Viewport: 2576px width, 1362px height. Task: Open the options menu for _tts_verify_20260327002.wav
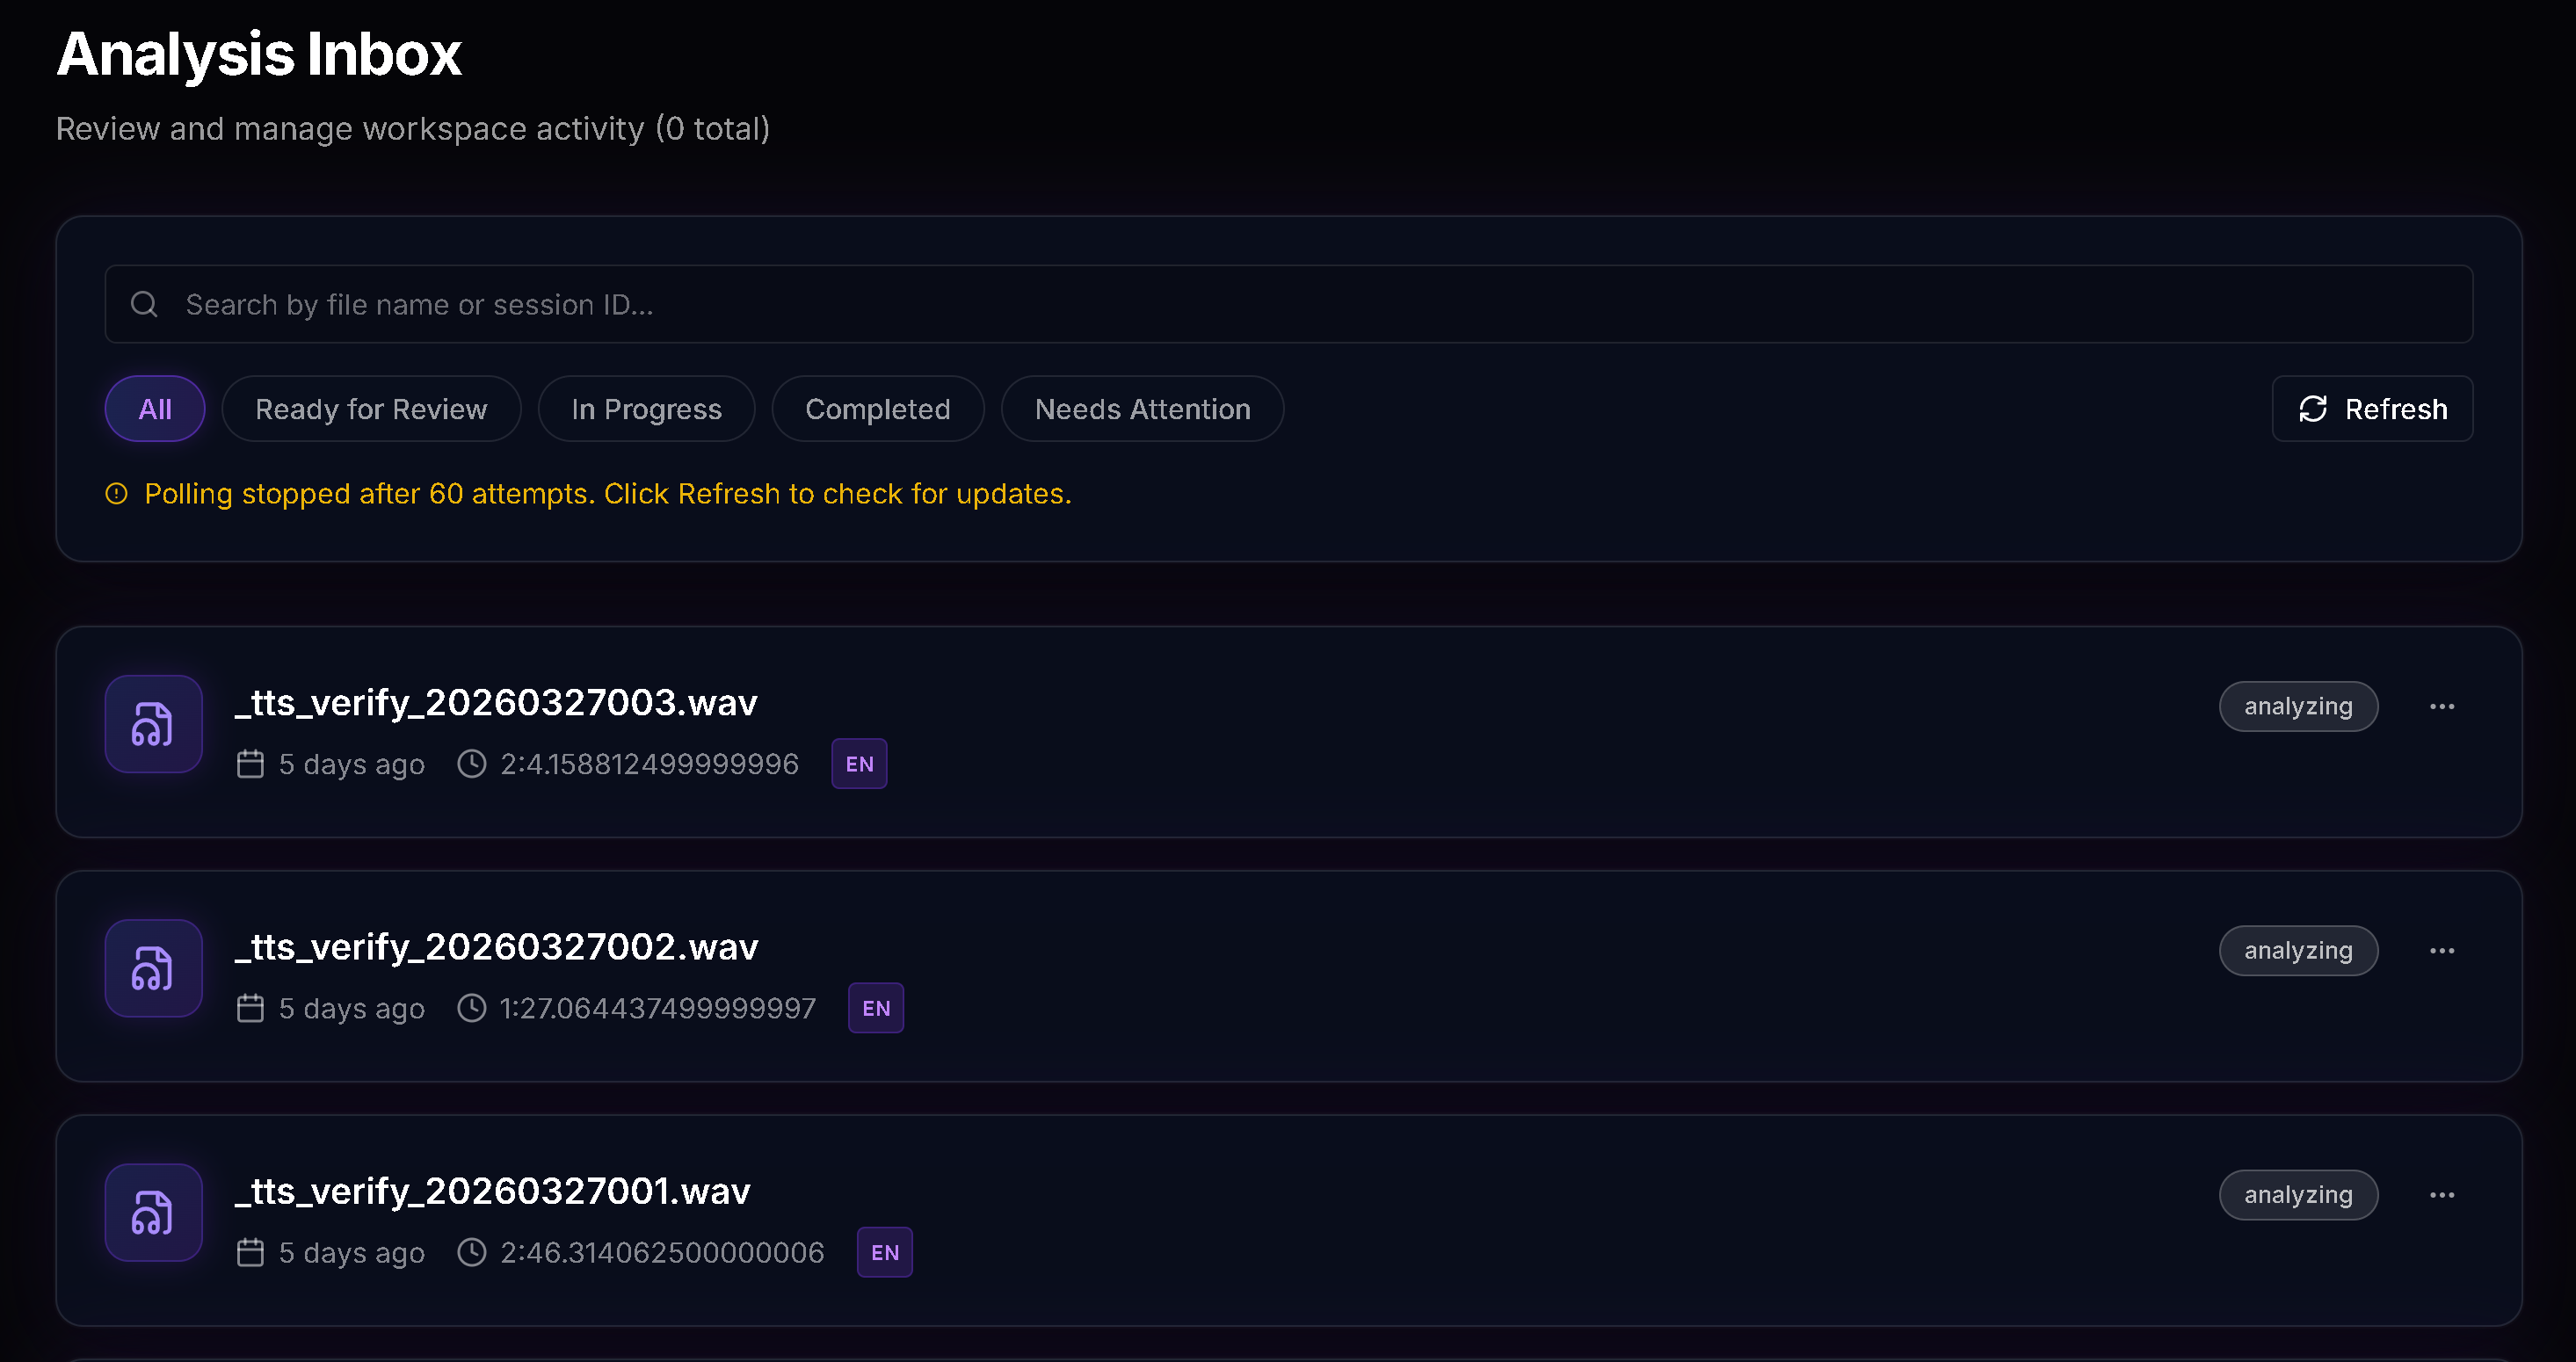(2443, 950)
